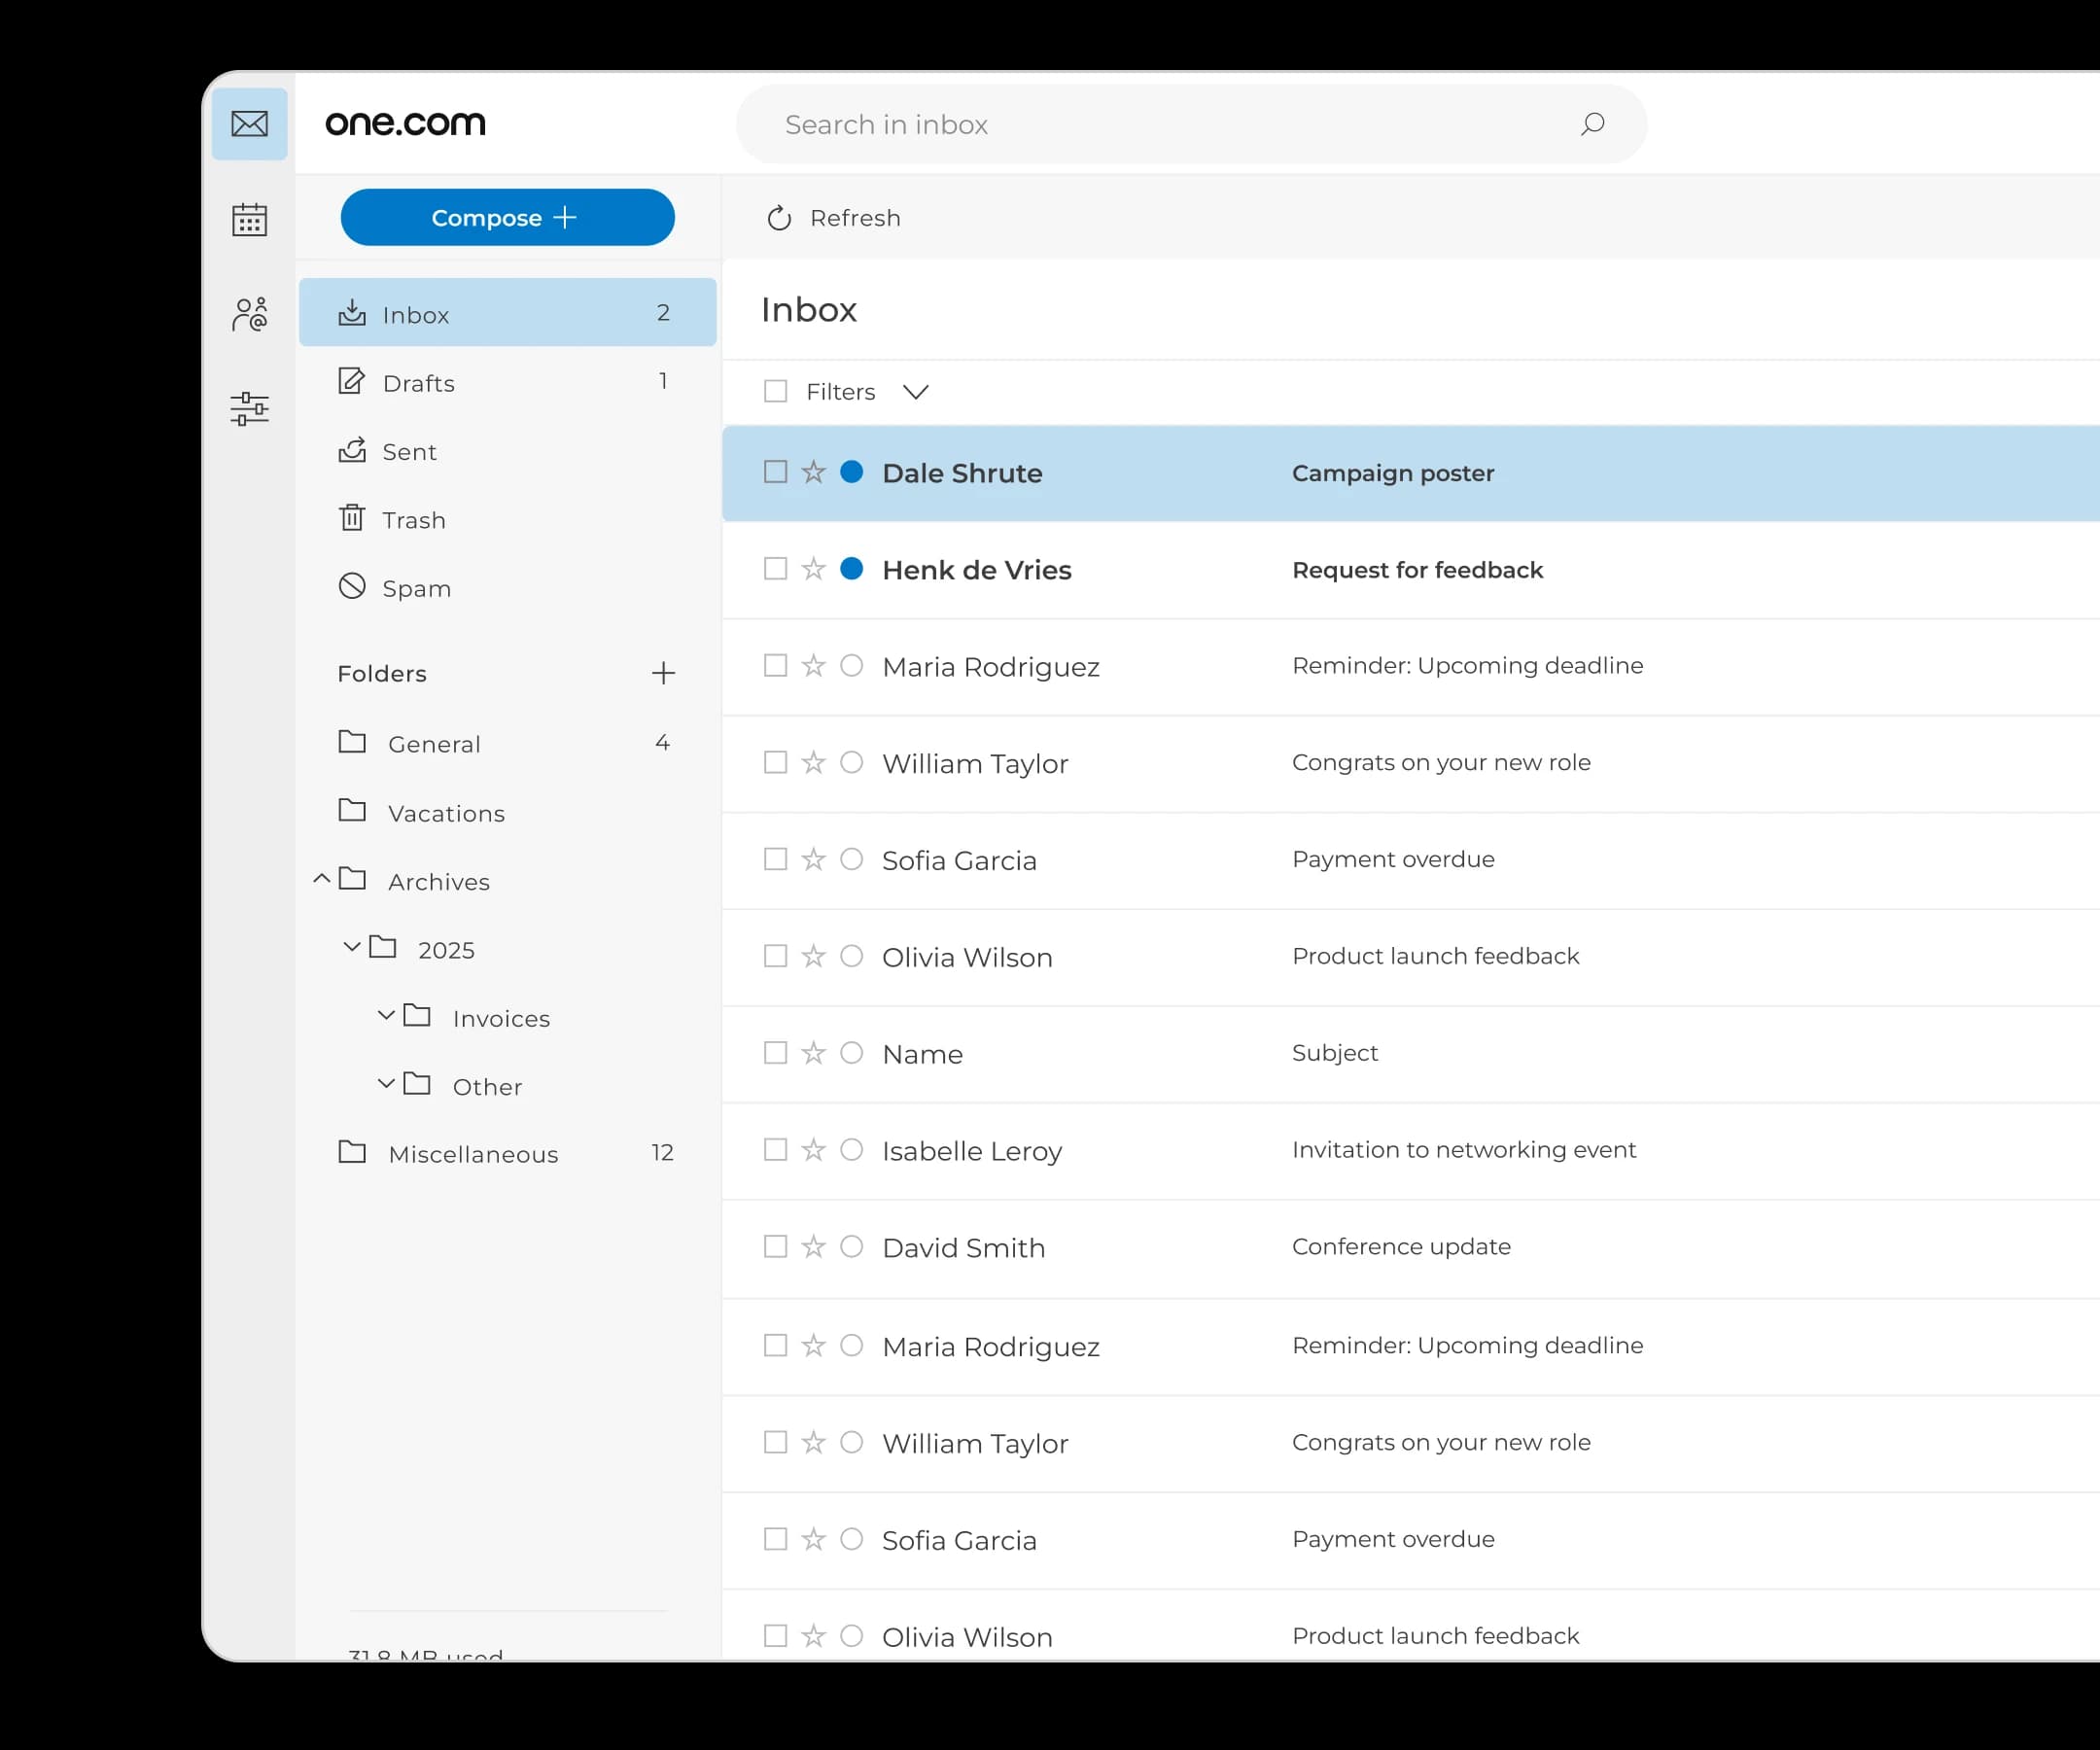Collapse the 2025 subfolder

(351, 947)
